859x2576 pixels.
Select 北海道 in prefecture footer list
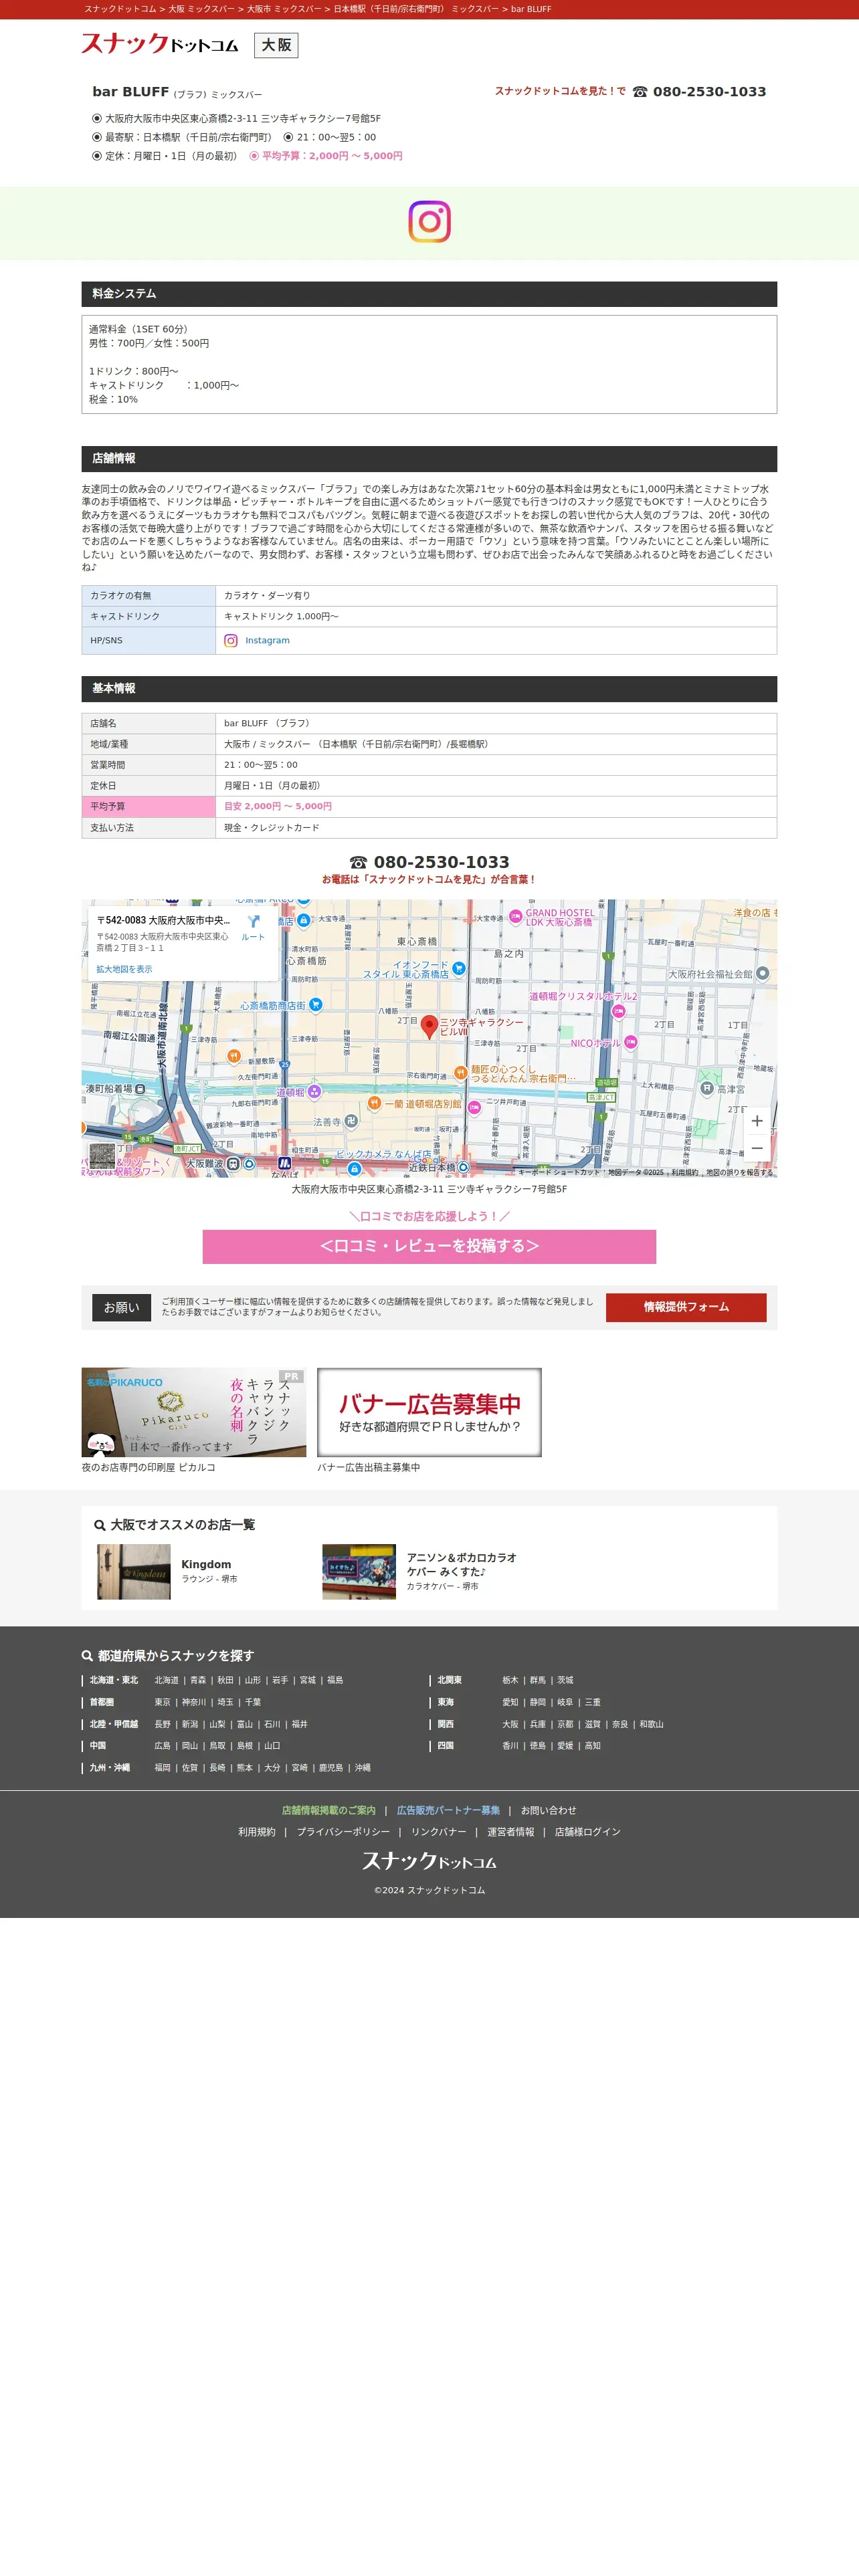(x=166, y=1680)
